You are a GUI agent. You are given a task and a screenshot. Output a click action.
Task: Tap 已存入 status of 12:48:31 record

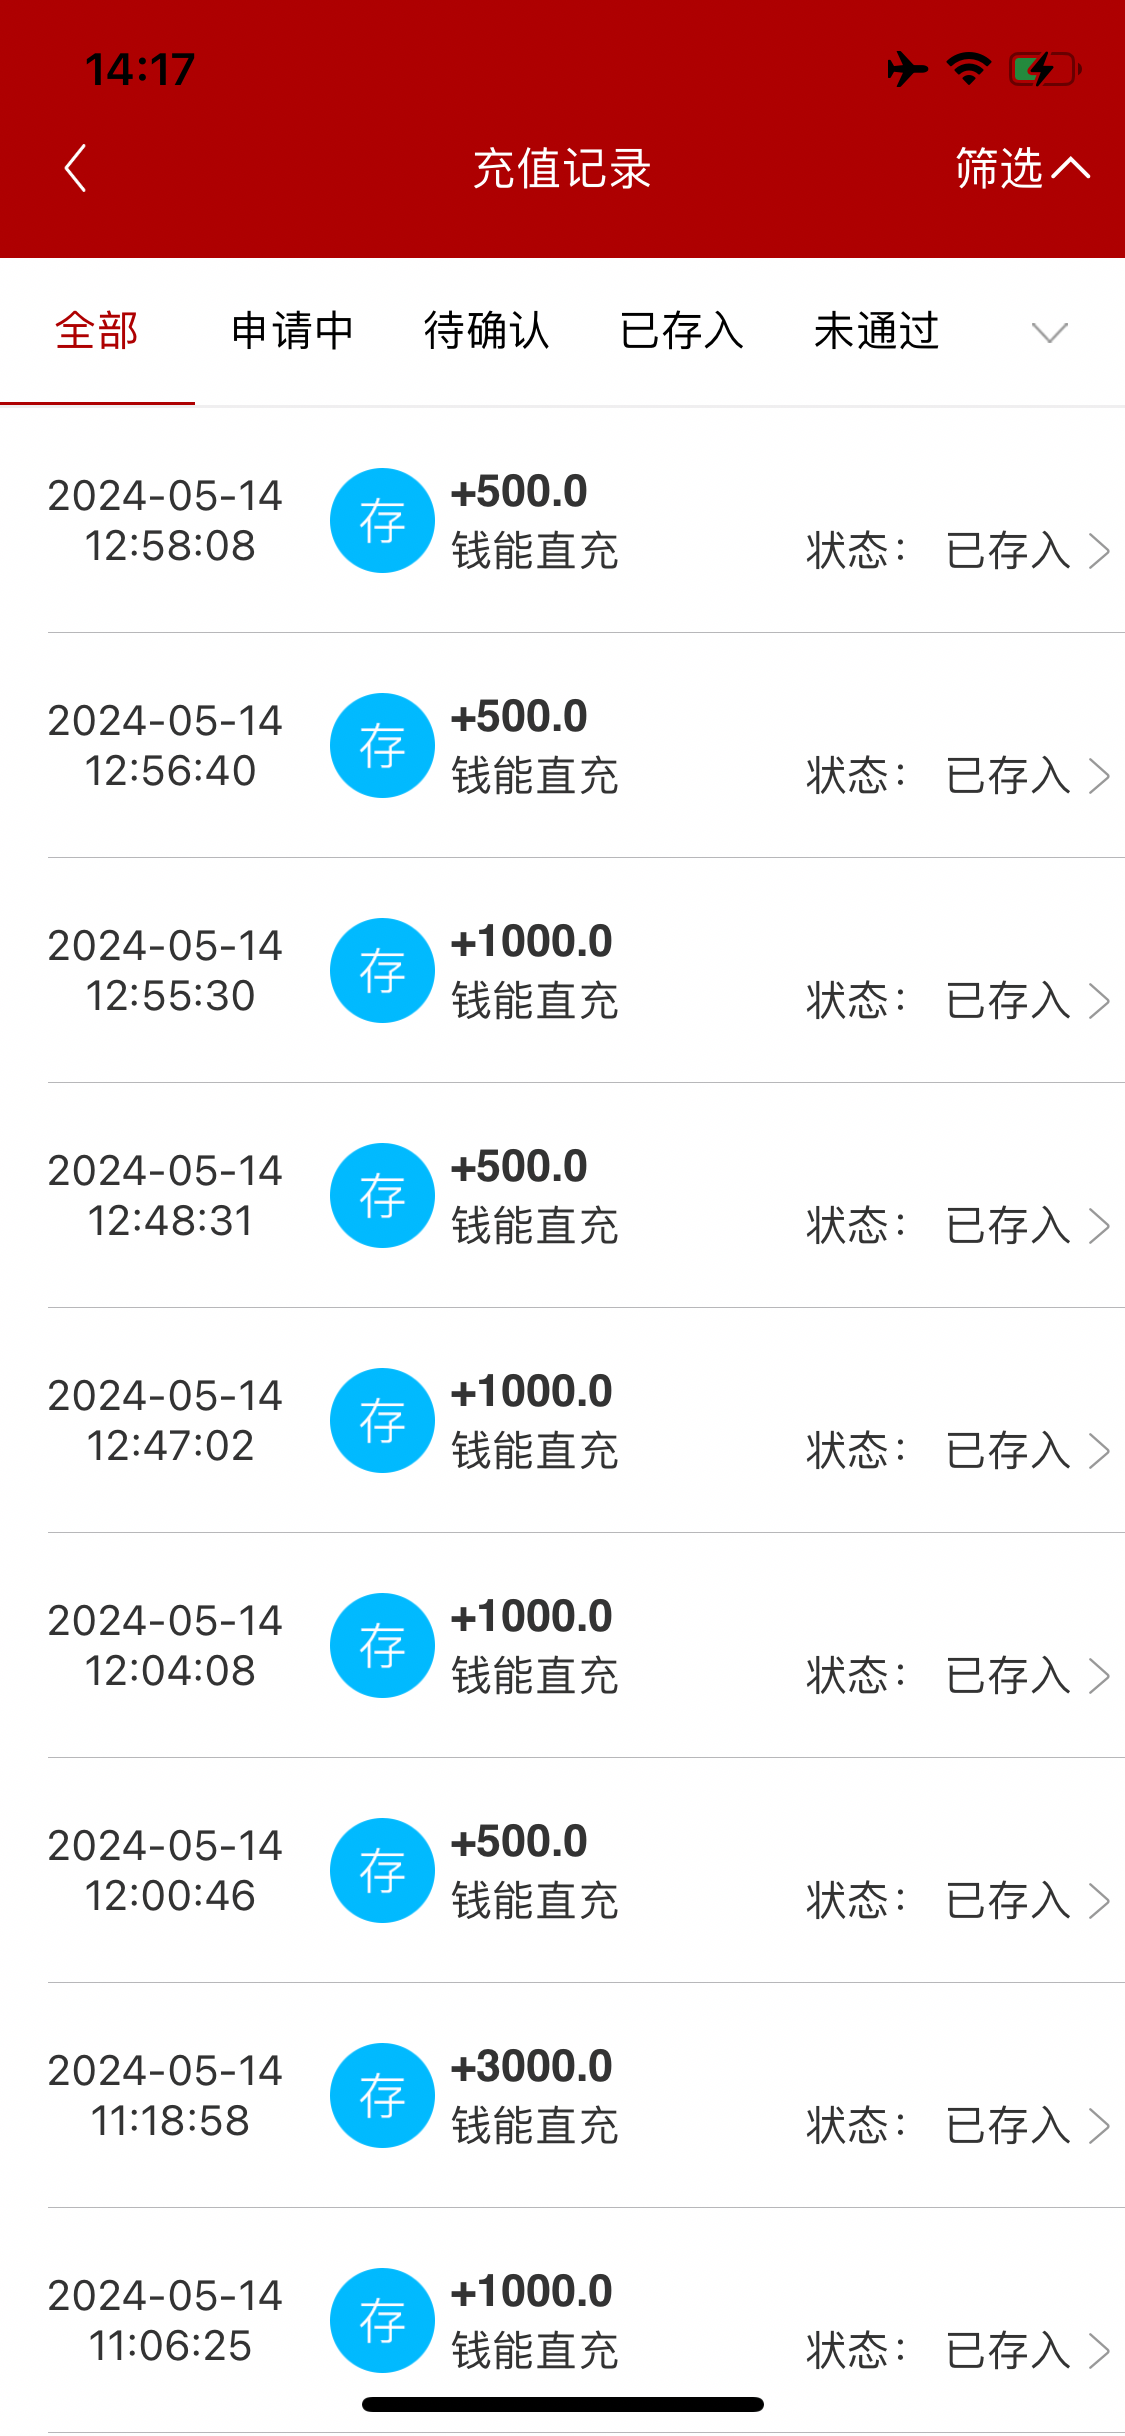click(1008, 1226)
